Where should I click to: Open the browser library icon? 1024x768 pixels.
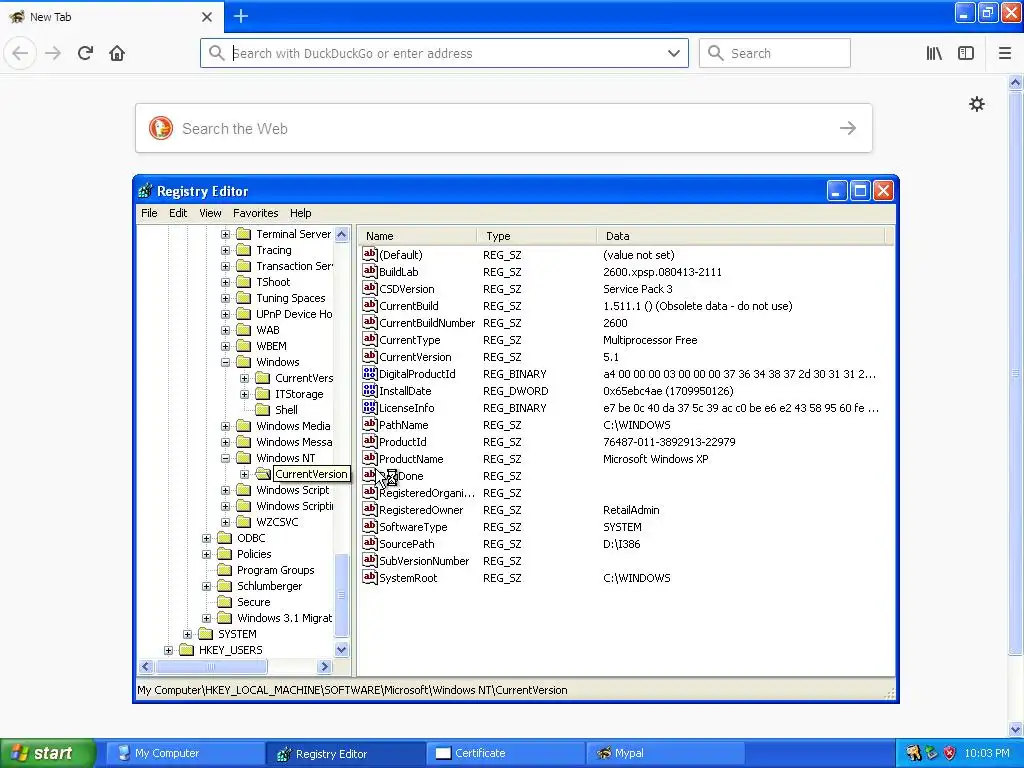[x=934, y=53]
